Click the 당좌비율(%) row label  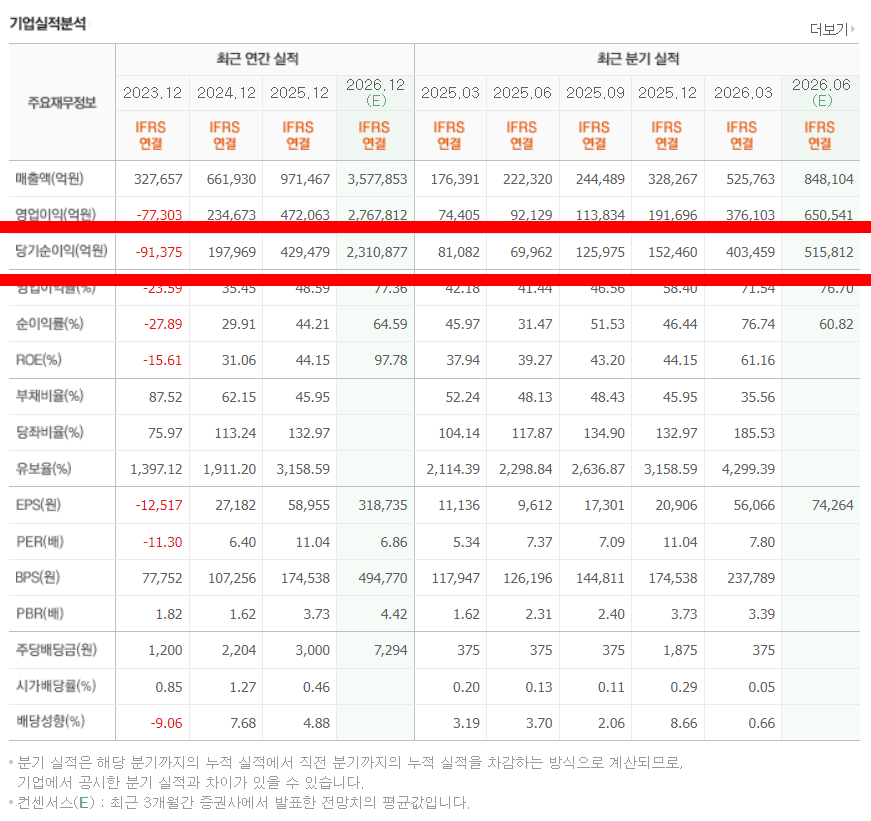coord(49,432)
